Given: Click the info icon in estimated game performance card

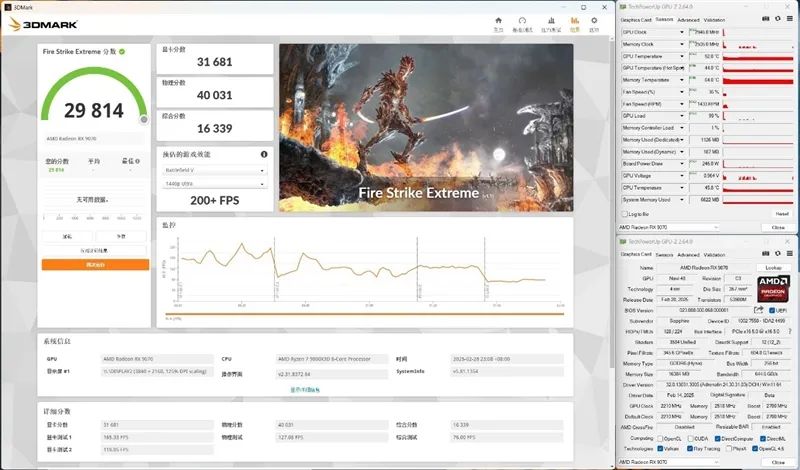Looking at the screenshot, I should pos(264,154).
